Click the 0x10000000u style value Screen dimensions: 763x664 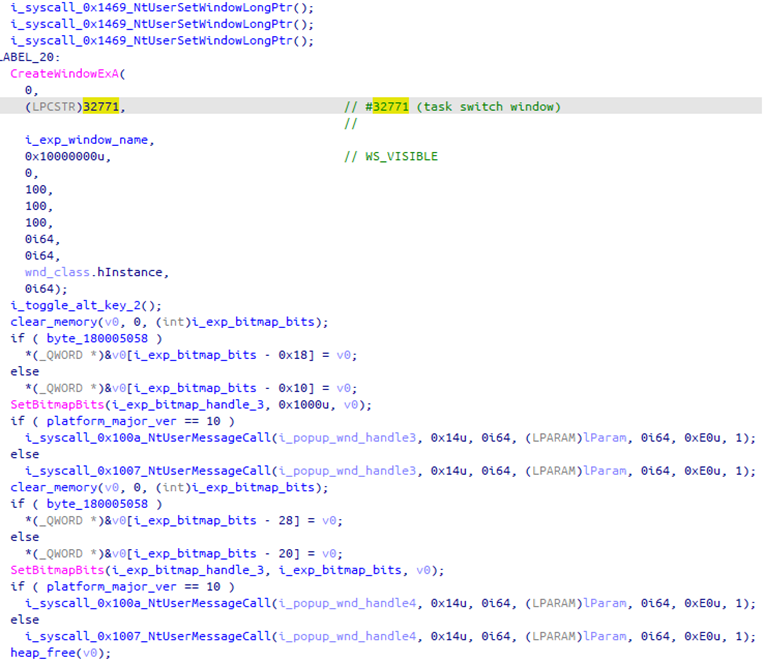[65, 157]
